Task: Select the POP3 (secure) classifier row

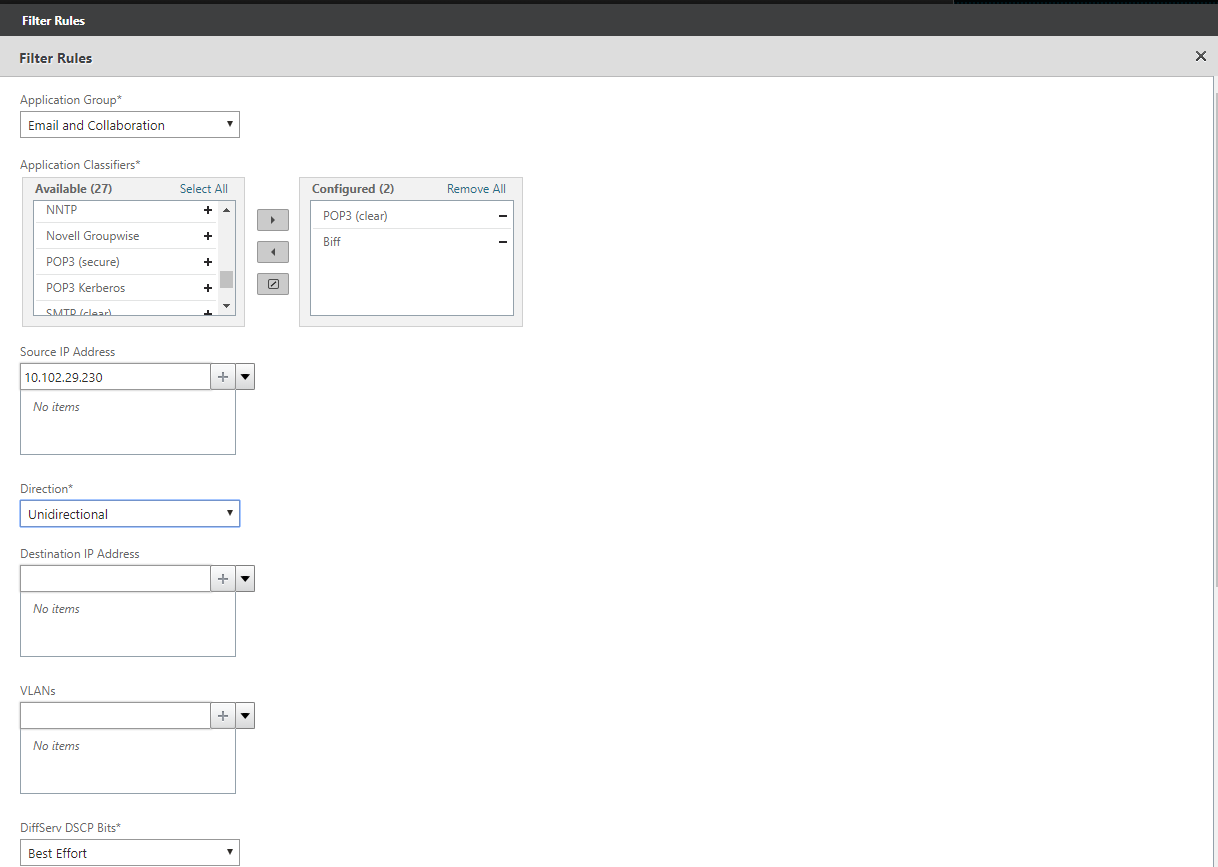Action: point(126,262)
